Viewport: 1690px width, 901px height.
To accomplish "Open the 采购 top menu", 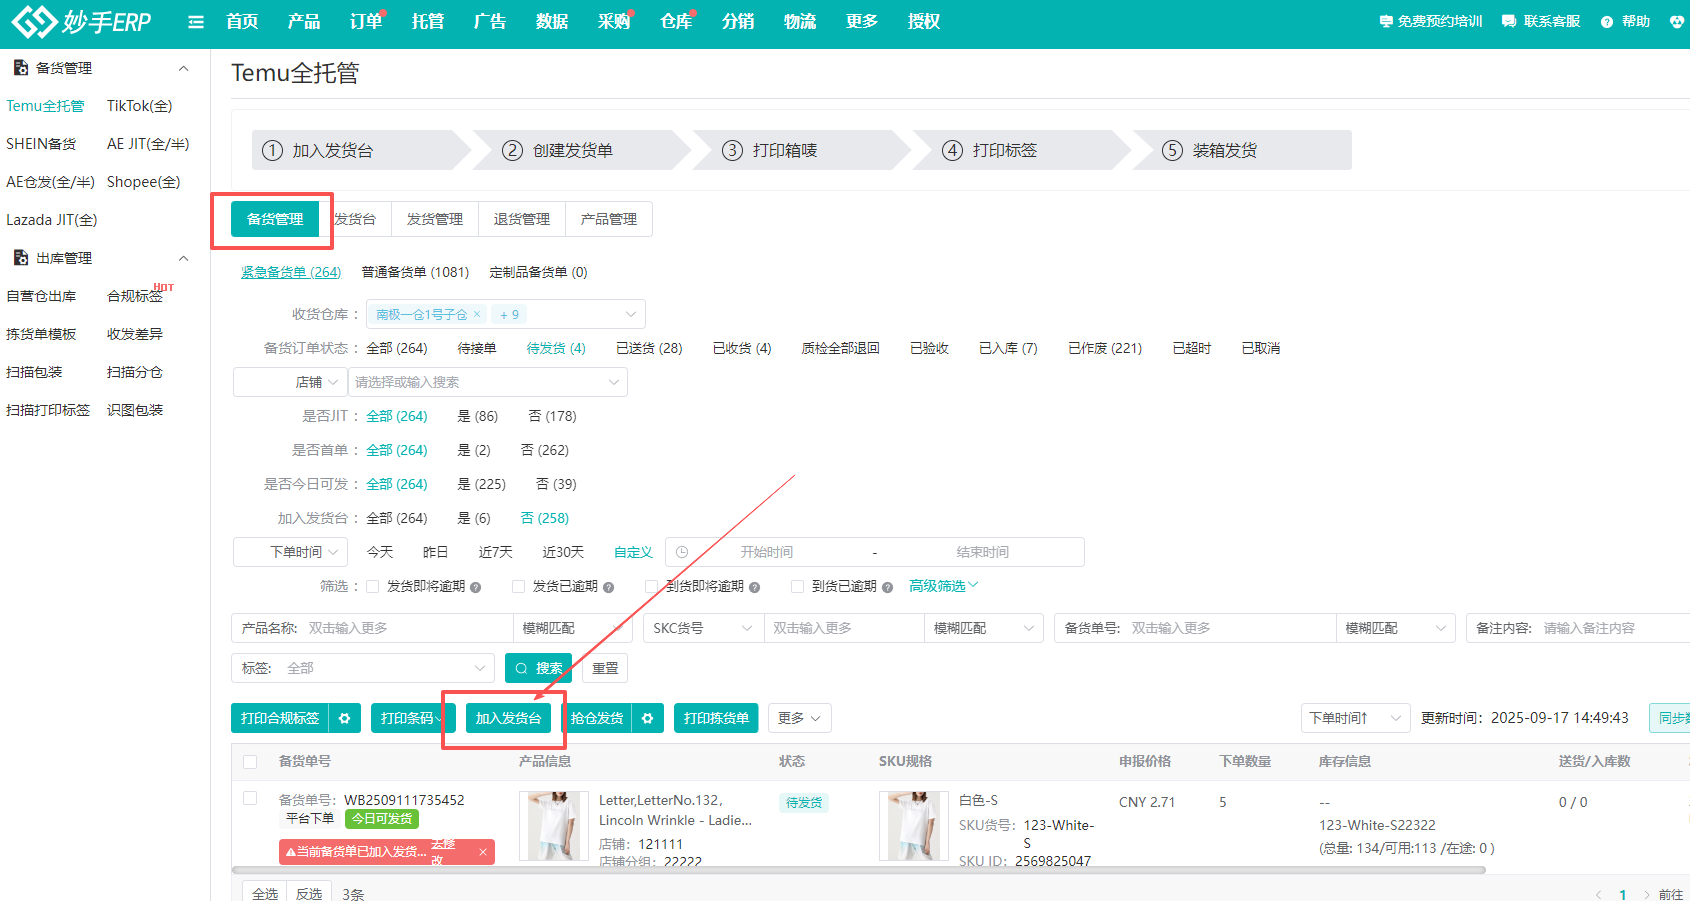I will click(613, 22).
